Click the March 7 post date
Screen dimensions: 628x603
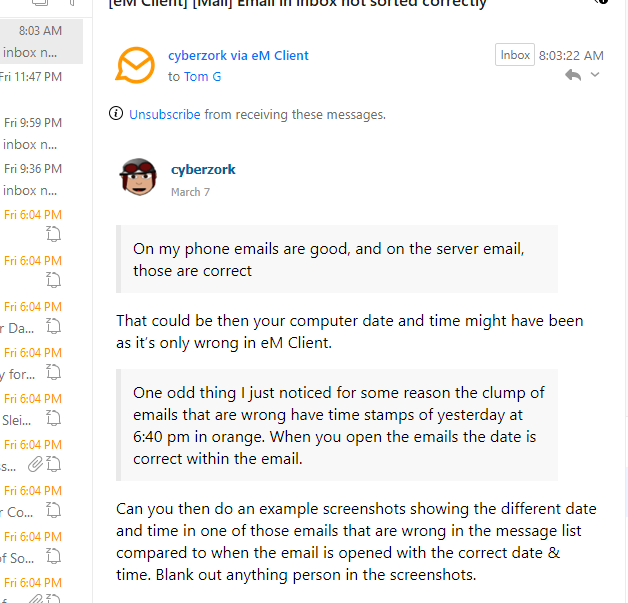[190, 192]
